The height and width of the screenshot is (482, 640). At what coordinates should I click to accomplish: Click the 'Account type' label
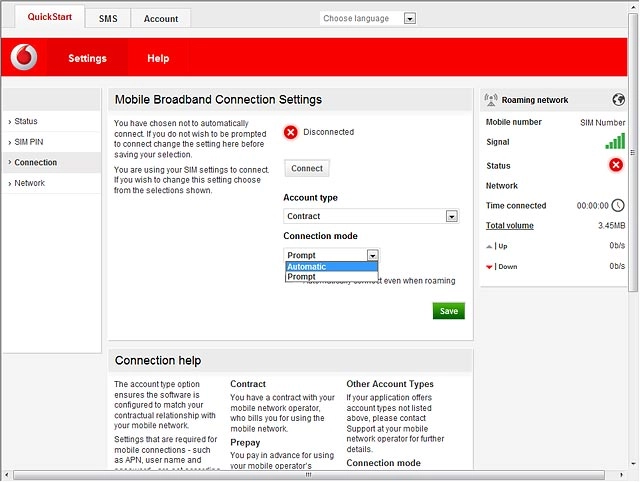(x=311, y=198)
